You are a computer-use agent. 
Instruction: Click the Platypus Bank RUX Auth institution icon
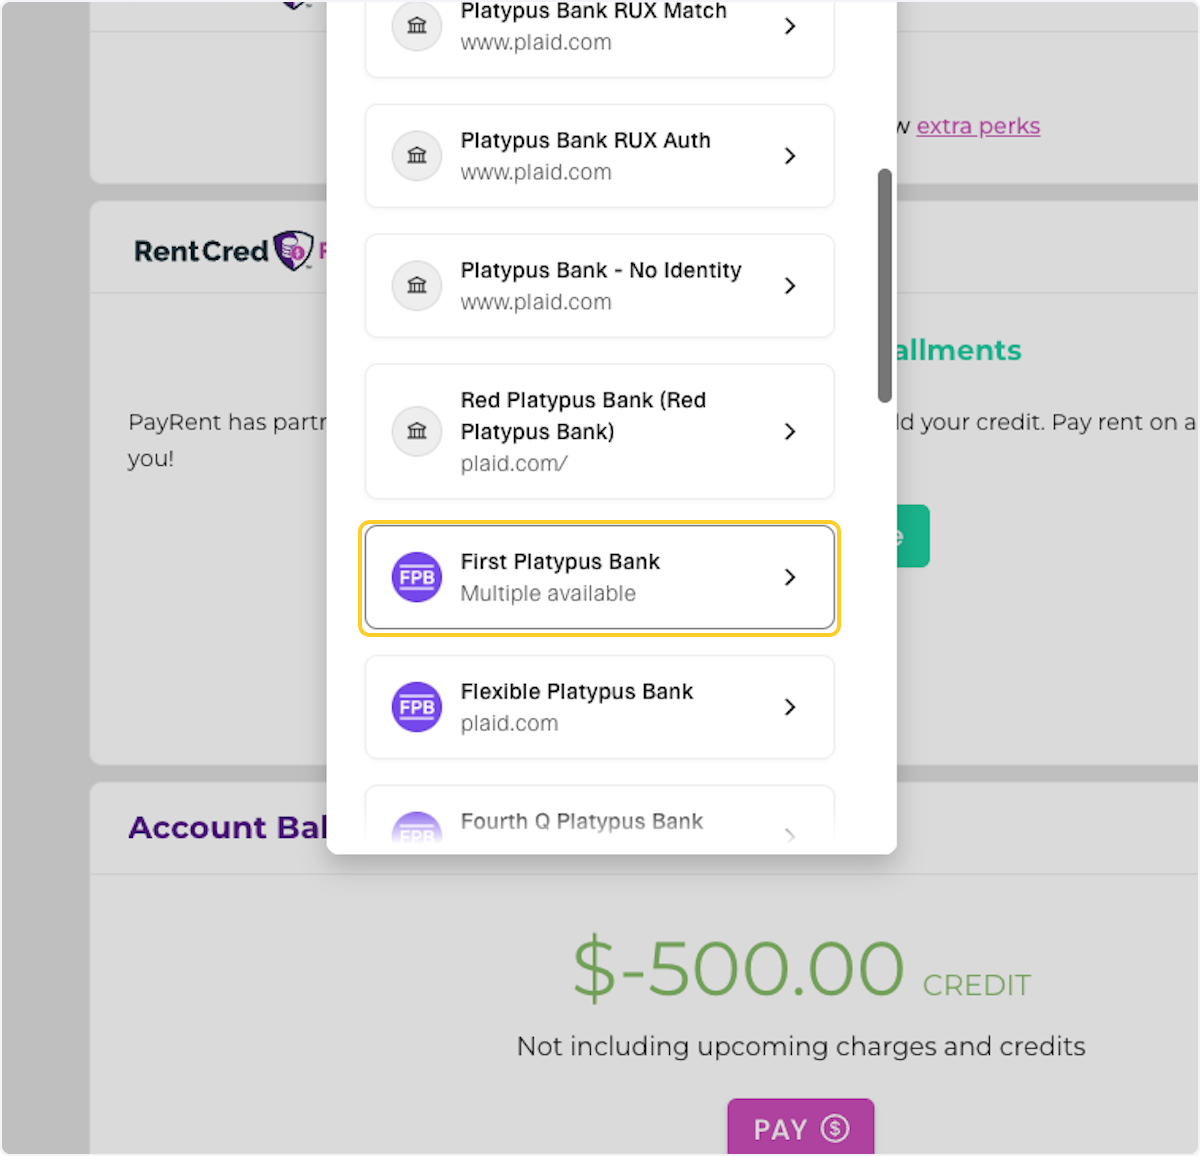point(417,156)
